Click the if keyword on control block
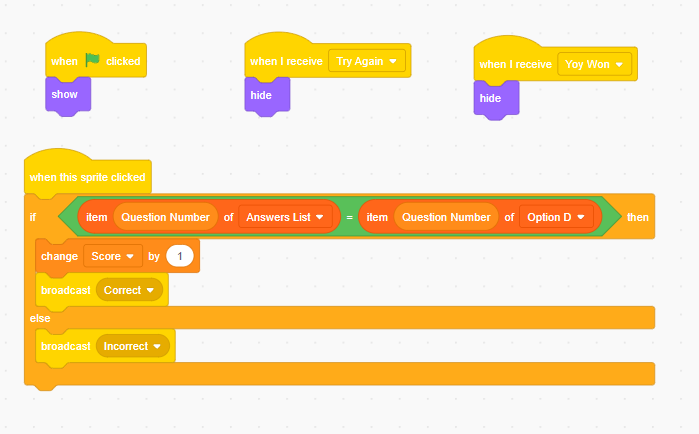Viewport: 699px width, 434px height. tap(33, 217)
